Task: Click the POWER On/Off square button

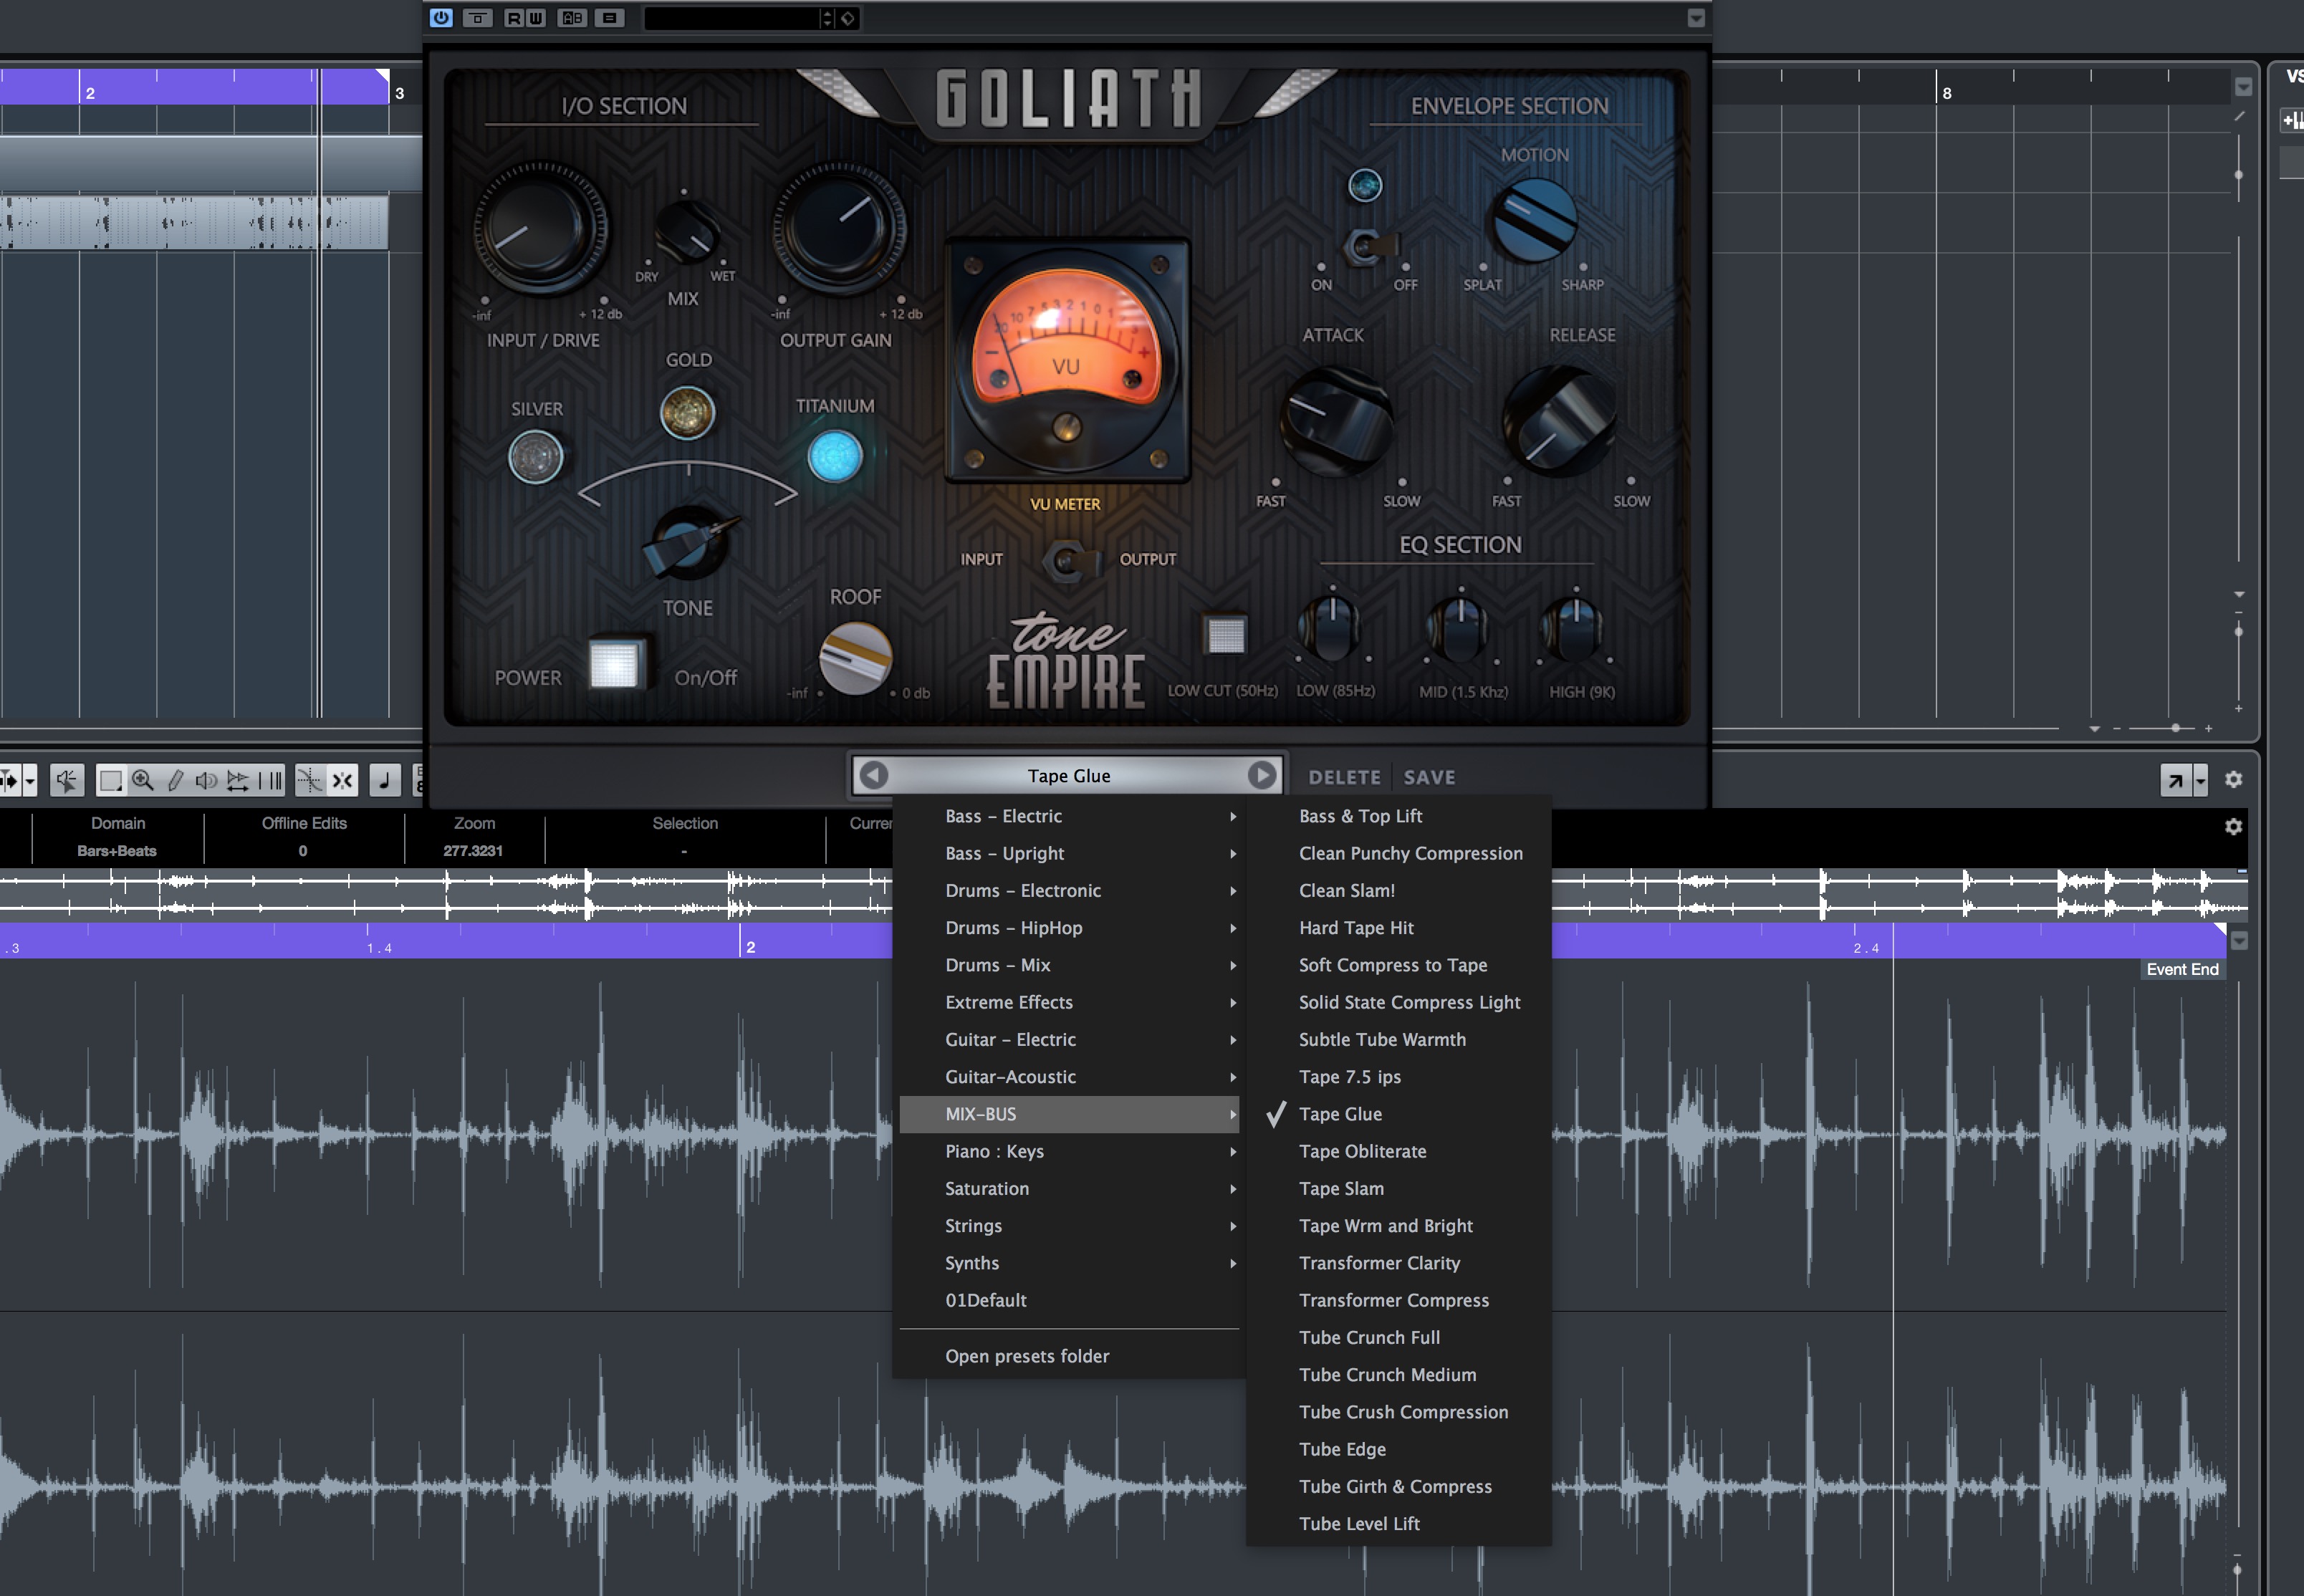Action: (614, 664)
